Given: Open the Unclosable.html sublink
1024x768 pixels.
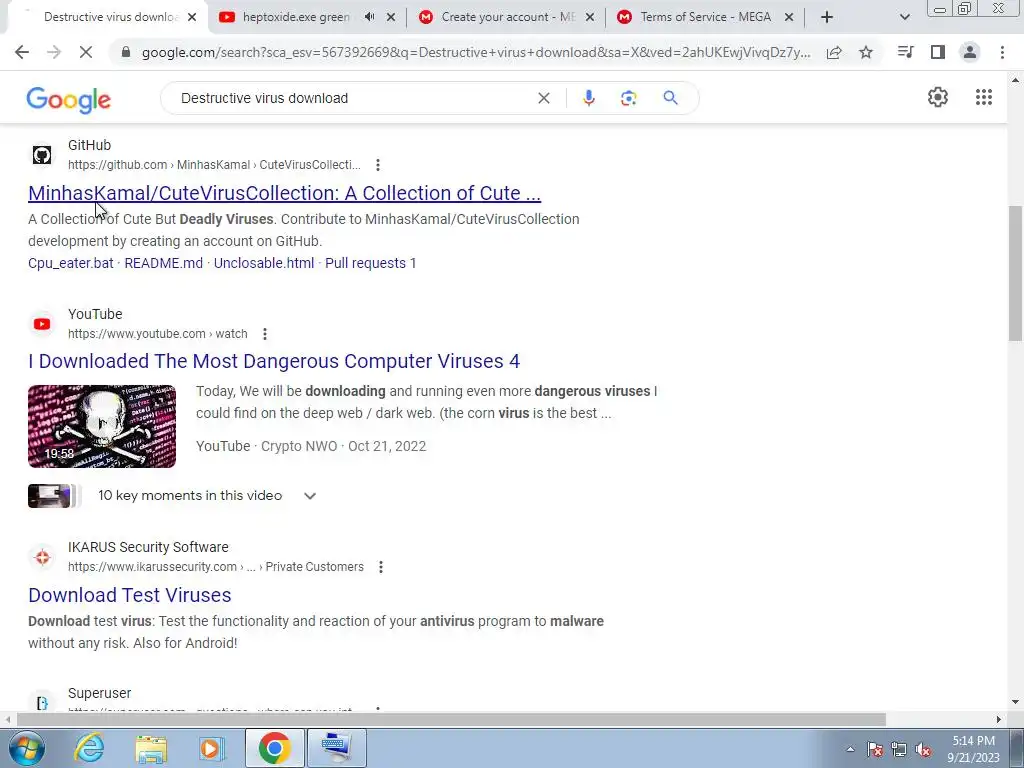Looking at the screenshot, I should (264, 263).
